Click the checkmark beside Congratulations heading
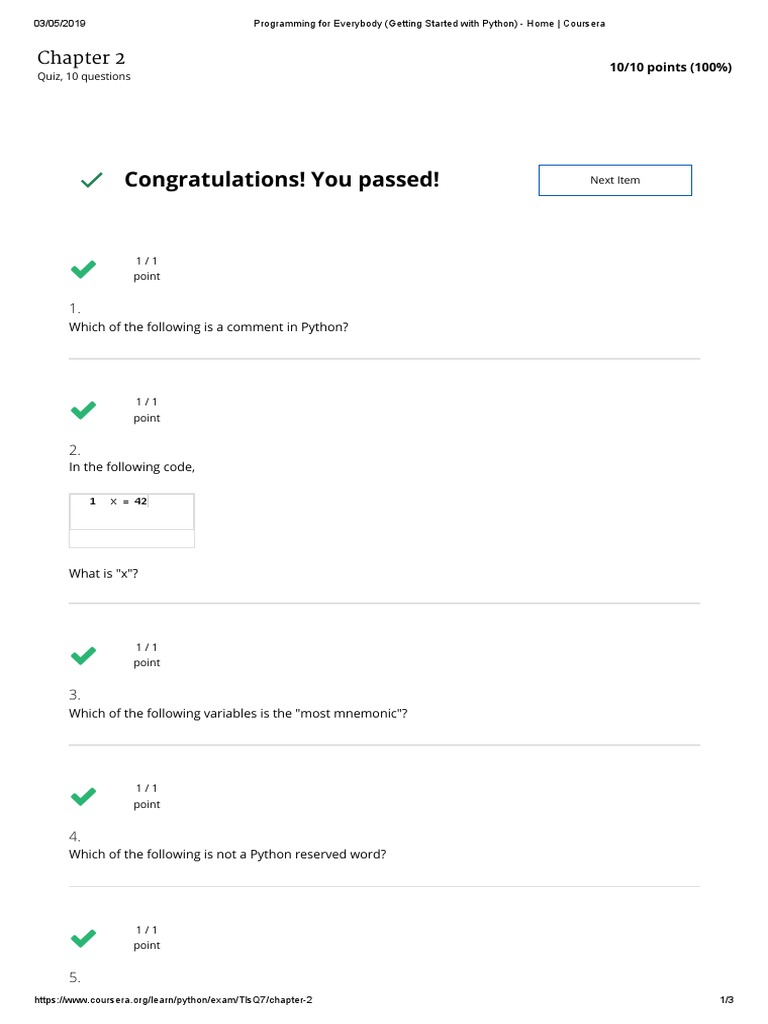Image resolution: width=768 pixels, height=1024 pixels. coord(91,180)
